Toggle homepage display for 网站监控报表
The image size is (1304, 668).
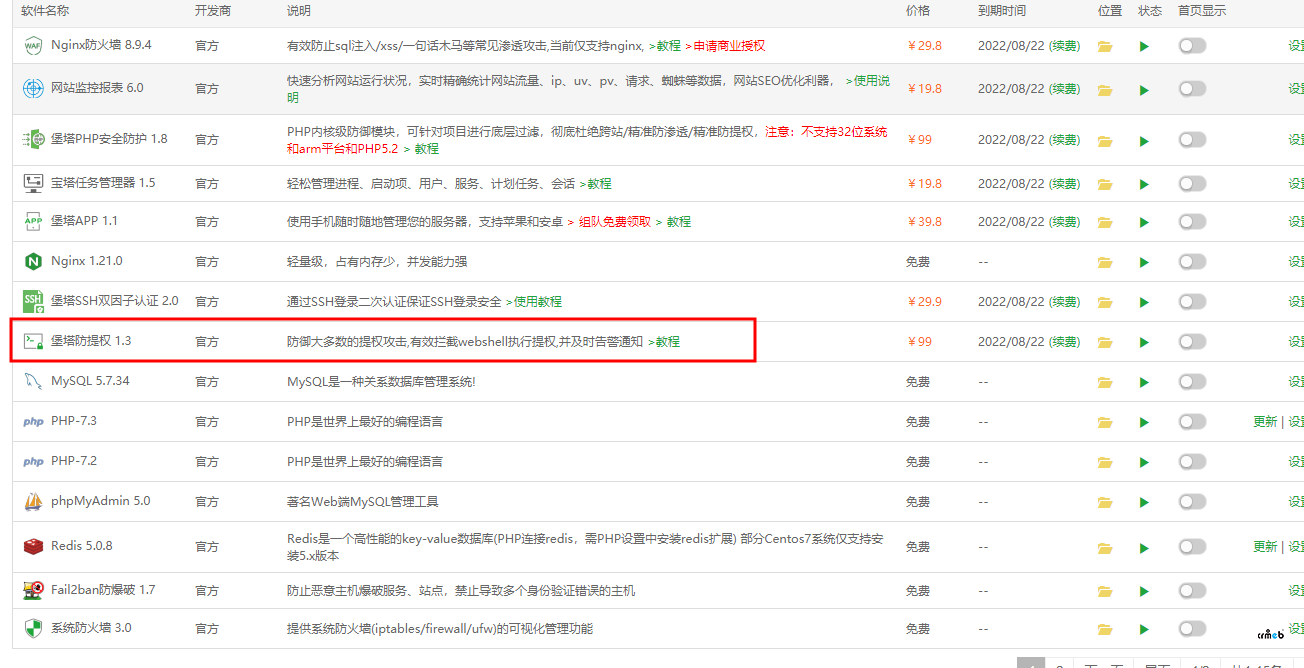[1192, 88]
